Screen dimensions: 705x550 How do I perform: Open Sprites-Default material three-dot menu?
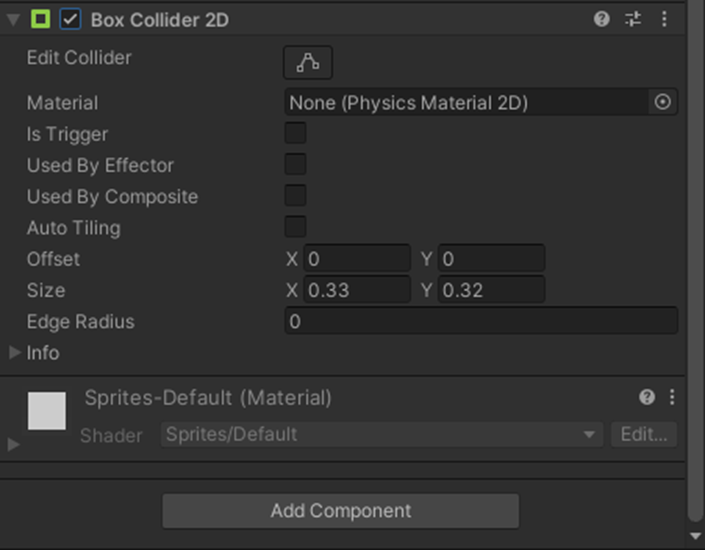672,397
